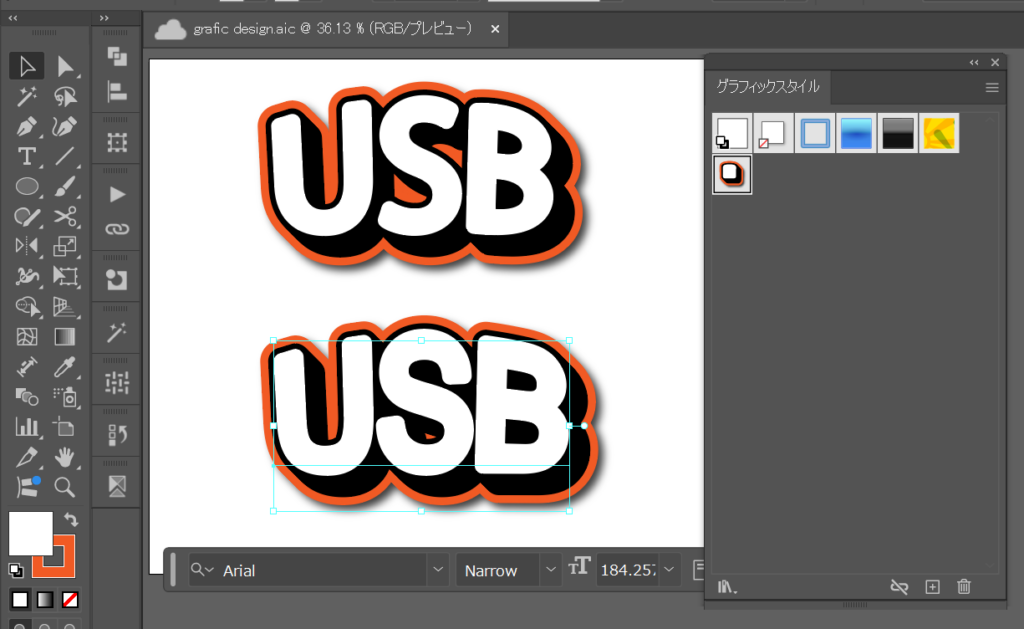Open the Pathfinder panel from the dock
The image size is (1024, 629).
click(117, 57)
